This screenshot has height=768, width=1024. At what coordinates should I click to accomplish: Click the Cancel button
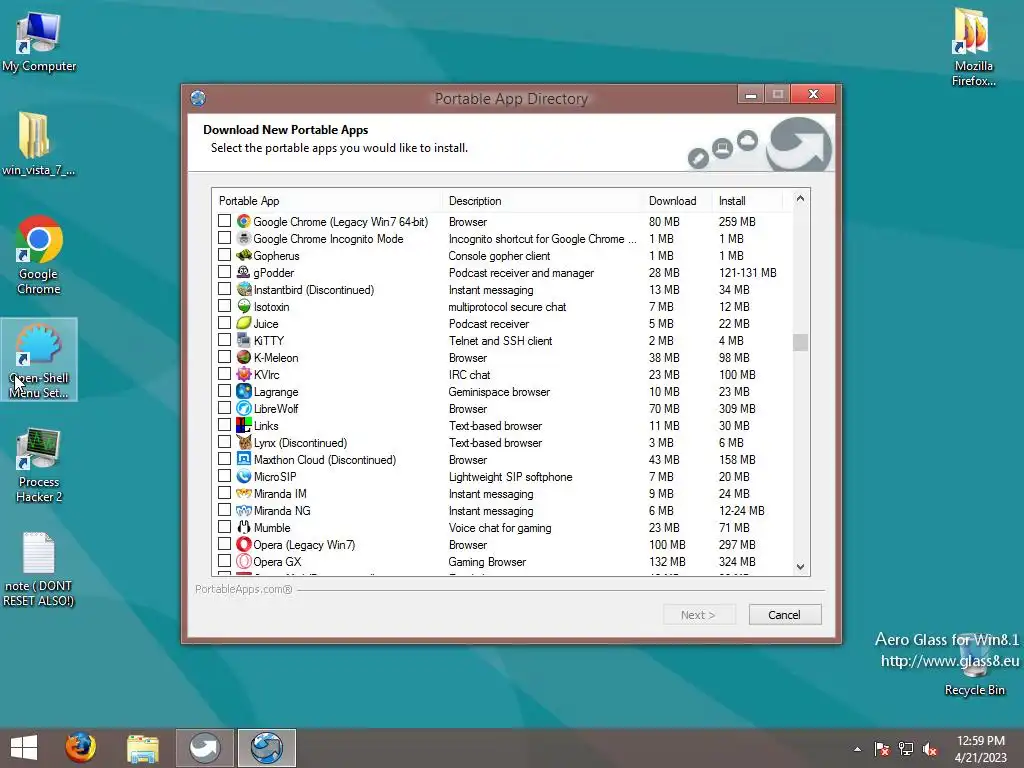(784, 615)
